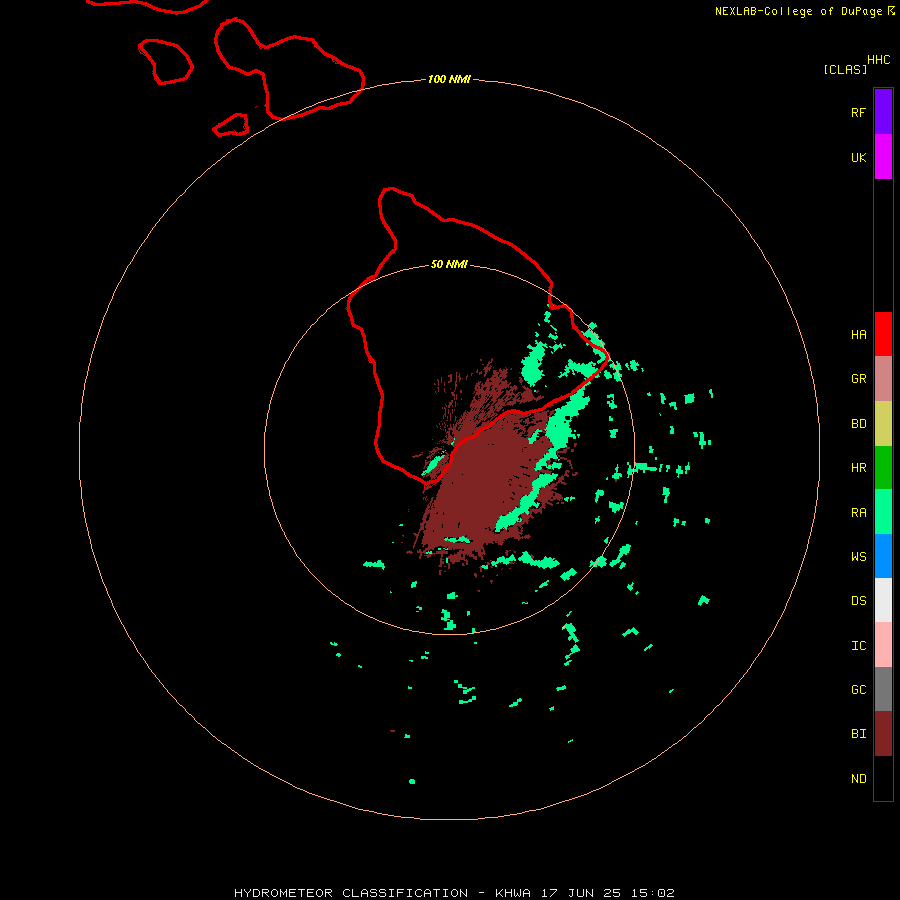This screenshot has height=900, width=900.
Task: Click the 'GC' legend label
Action: pyautogui.click(x=858, y=690)
